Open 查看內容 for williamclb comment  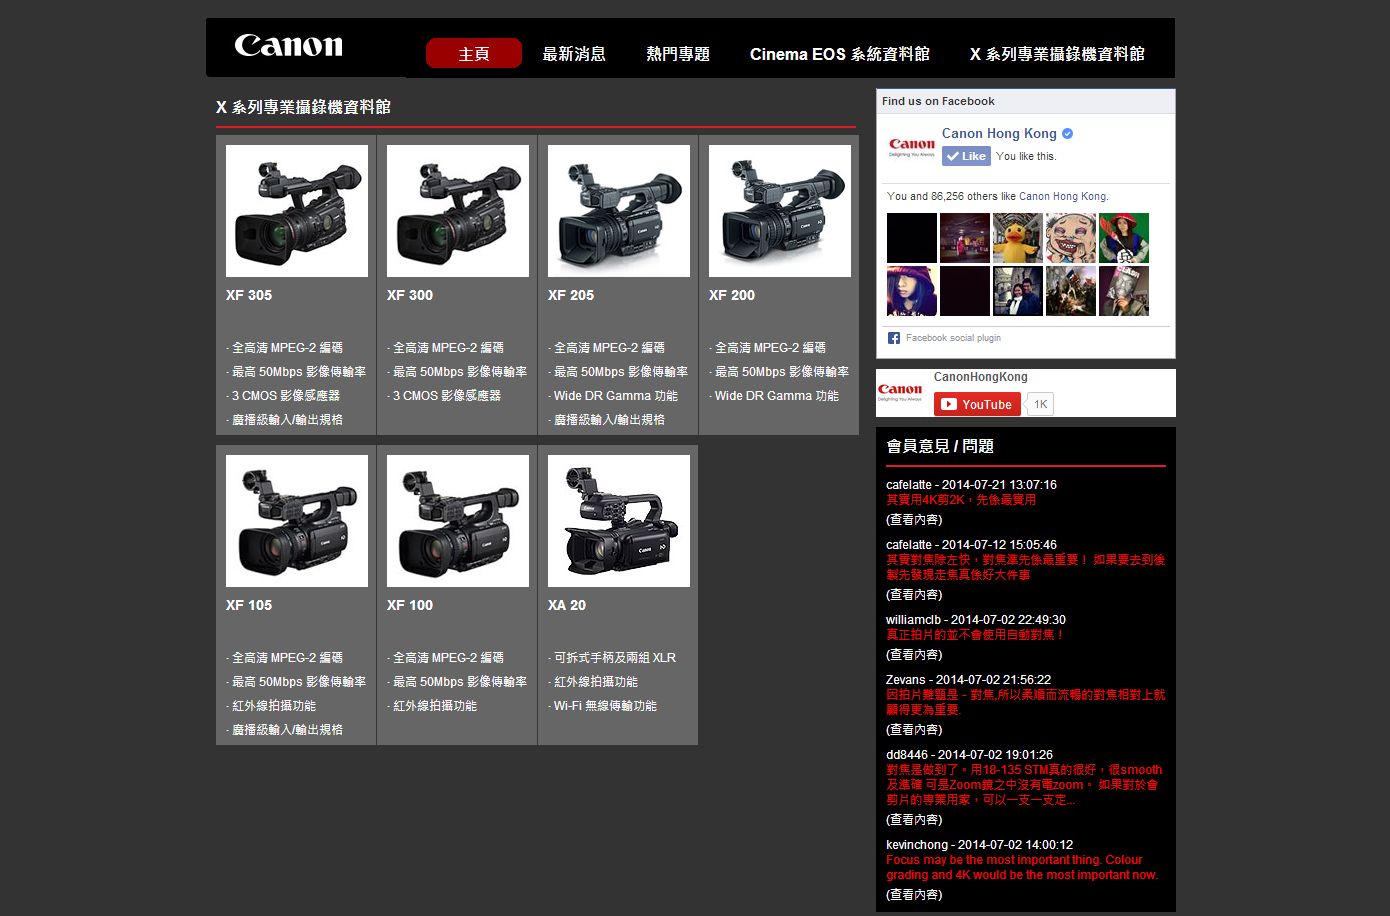pyautogui.click(x=914, y=655)
